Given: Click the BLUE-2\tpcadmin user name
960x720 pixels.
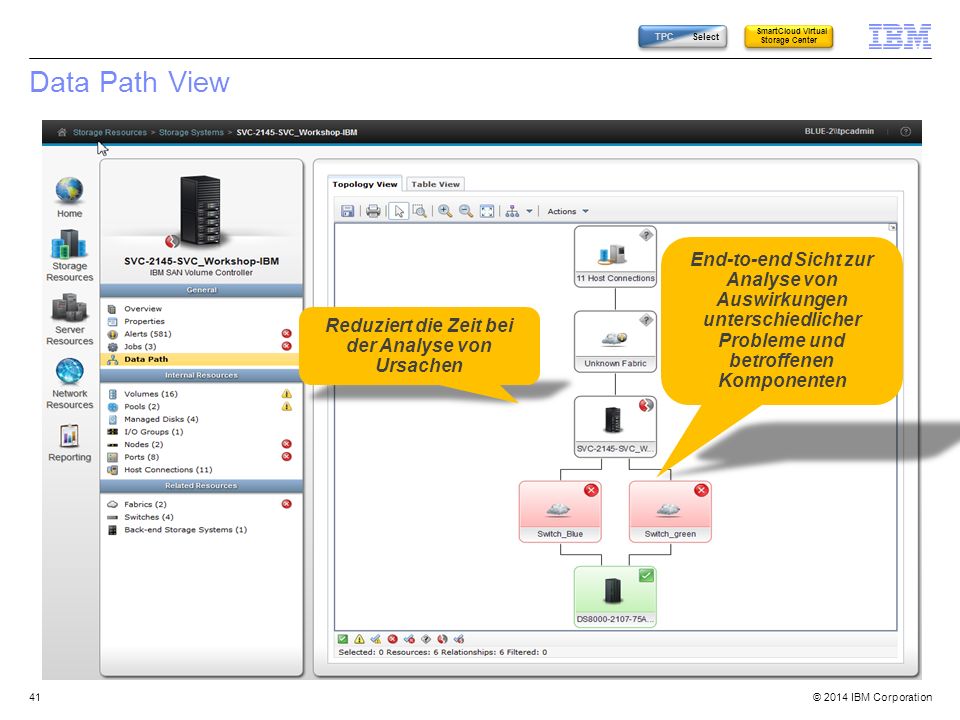Looking at the screenshot, I should (839, 131).
